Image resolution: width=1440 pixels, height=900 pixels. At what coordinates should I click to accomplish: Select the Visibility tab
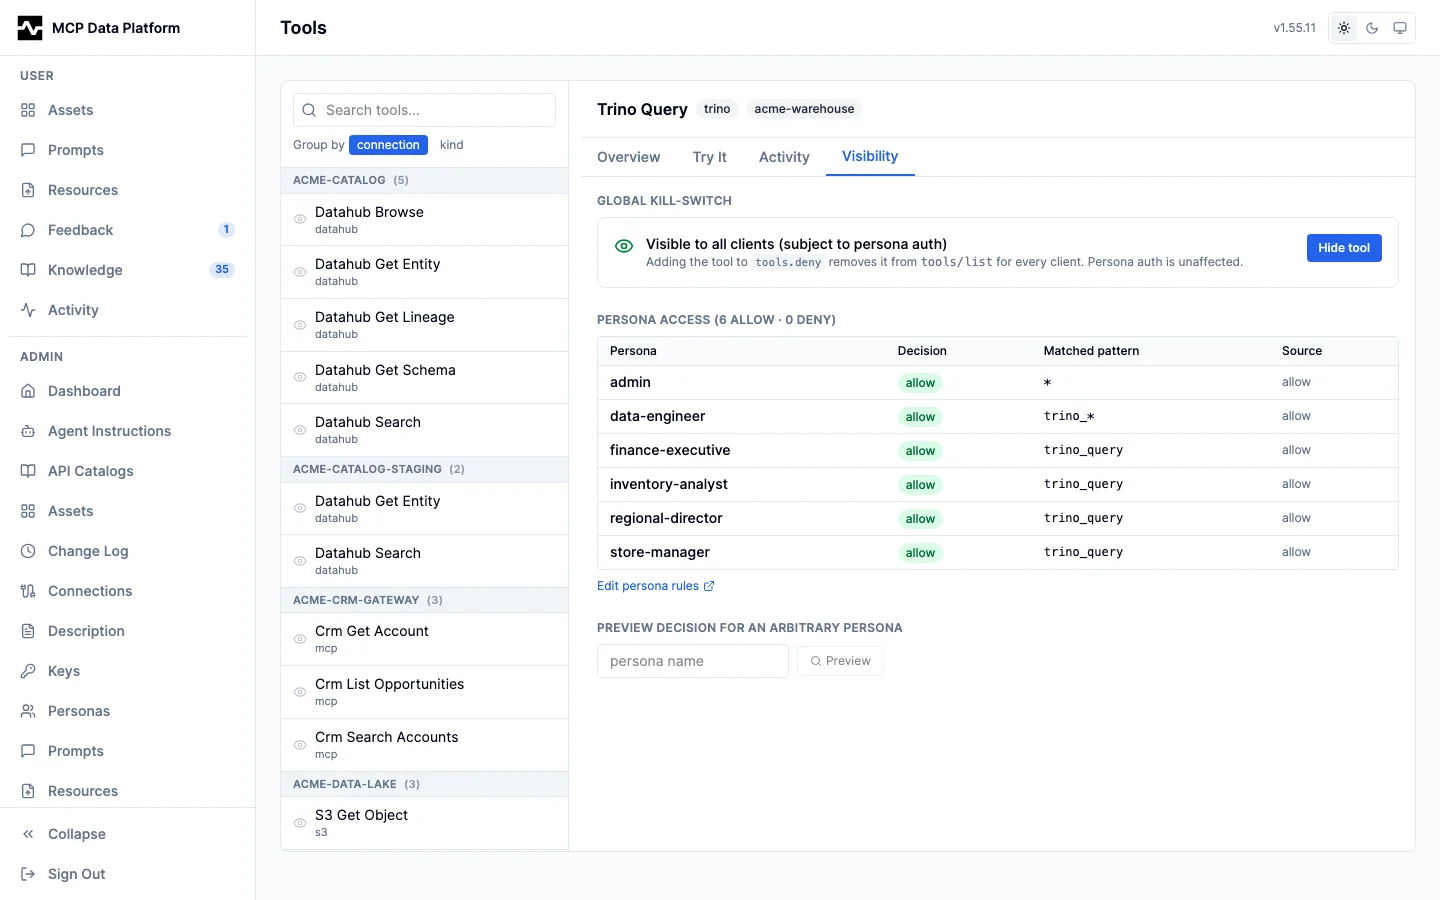870,156
